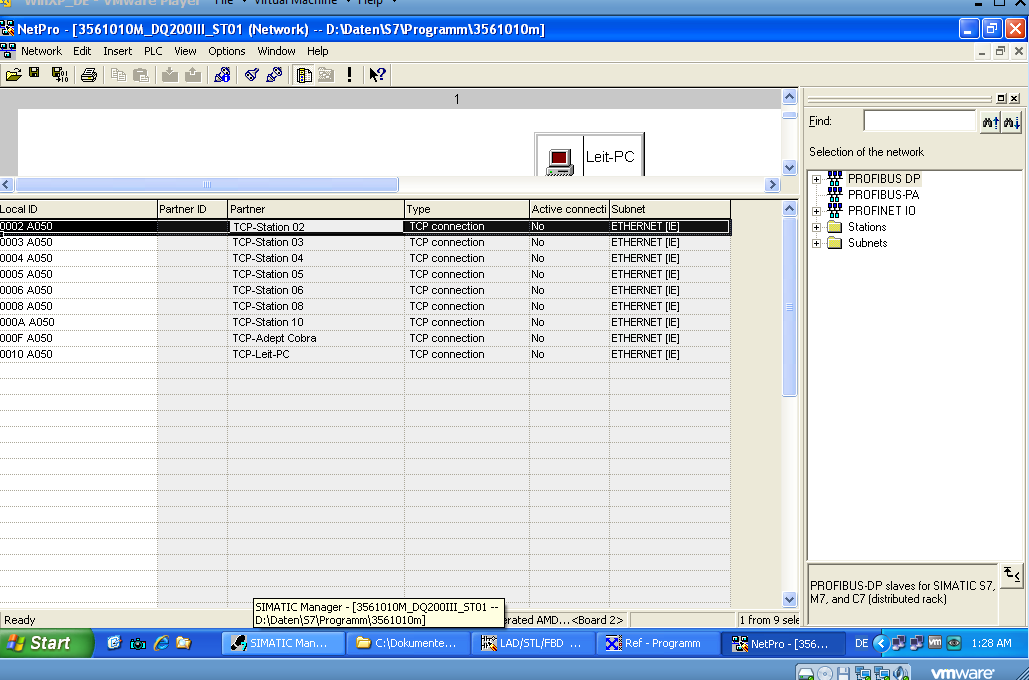The width and height of the screenshot is (1029, 680).
Task: Switch to Ref - Programm taskbar button
Action: pos(658,643)
